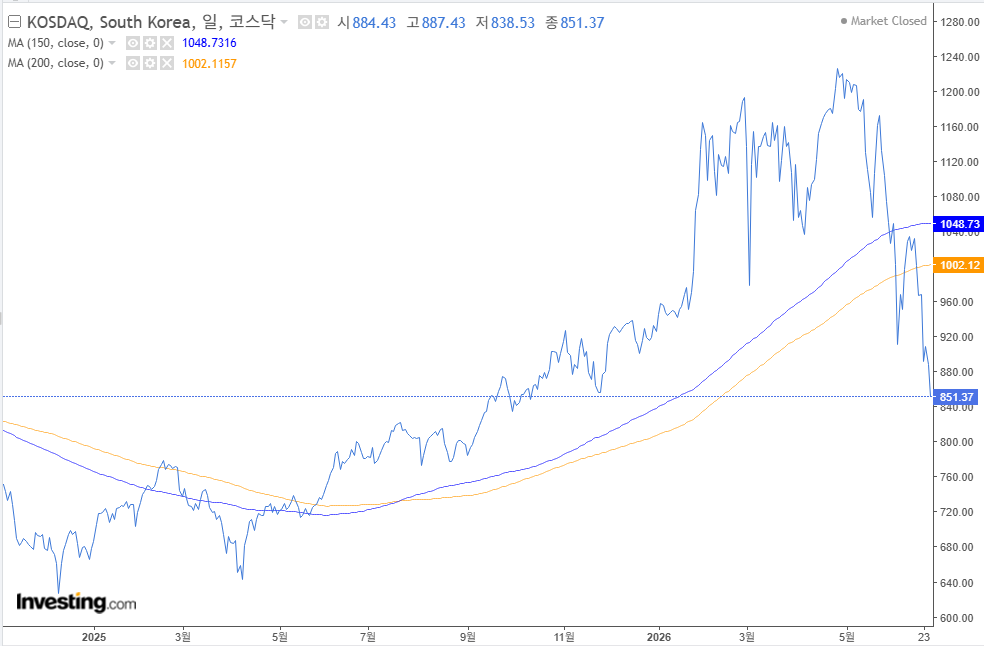Hide the MA 150 indicator with eye icon
The image size is (984, 646).
coord(133,43)
